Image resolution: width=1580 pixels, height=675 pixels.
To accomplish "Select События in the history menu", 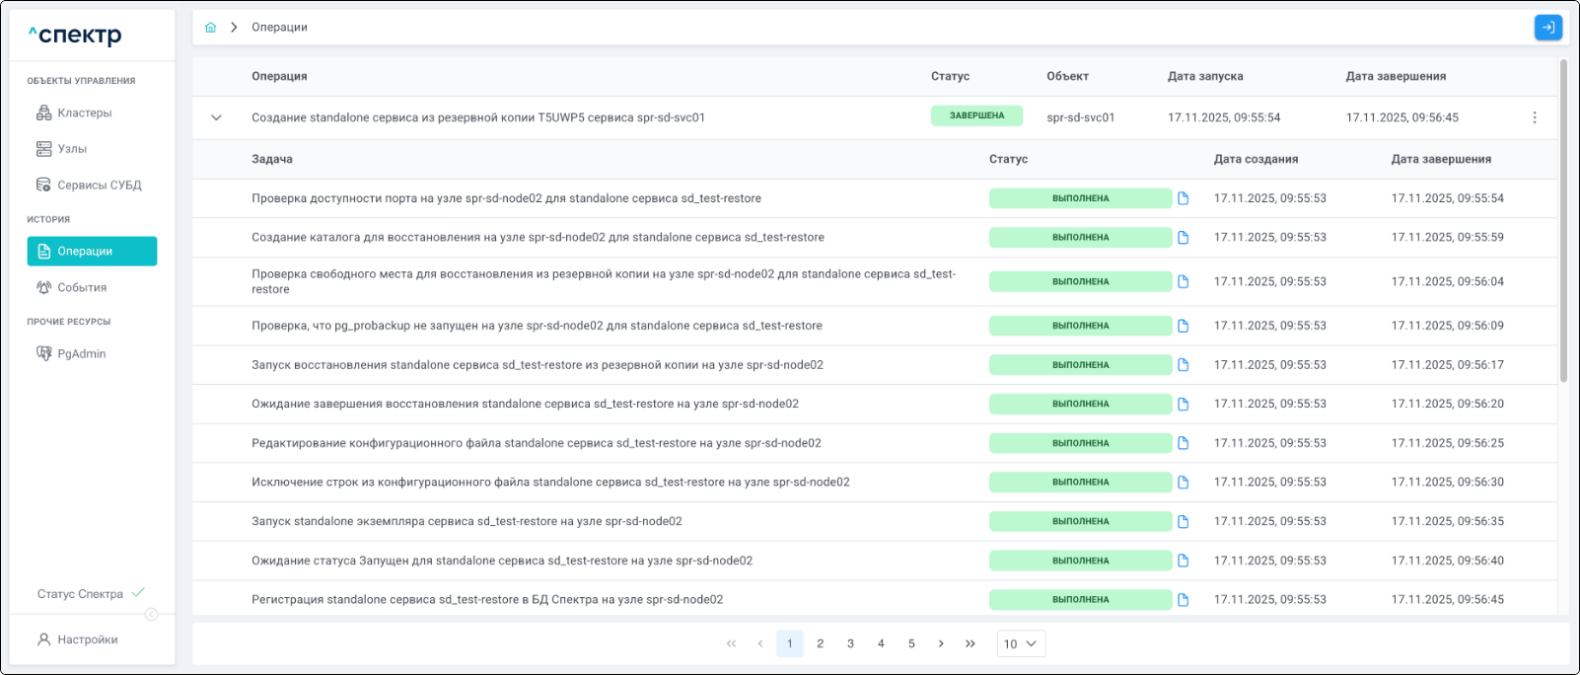I will tap(81, 288).
